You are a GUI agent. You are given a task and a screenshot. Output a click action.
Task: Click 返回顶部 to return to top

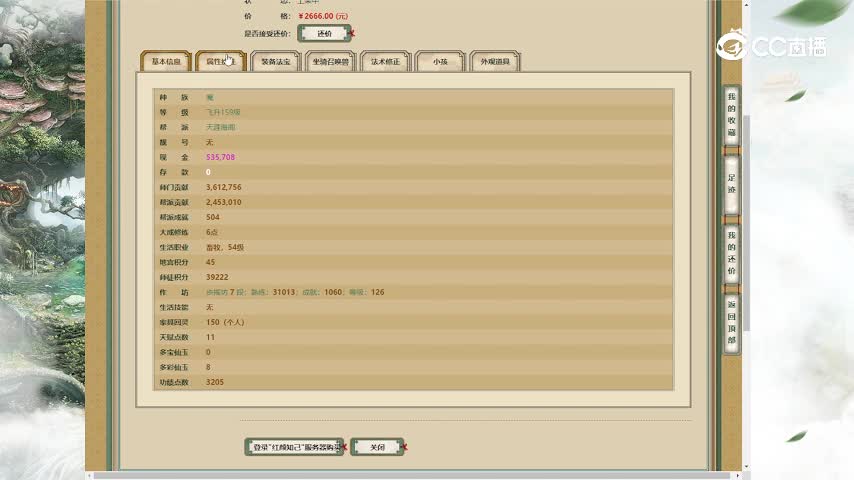coord(731,322)
